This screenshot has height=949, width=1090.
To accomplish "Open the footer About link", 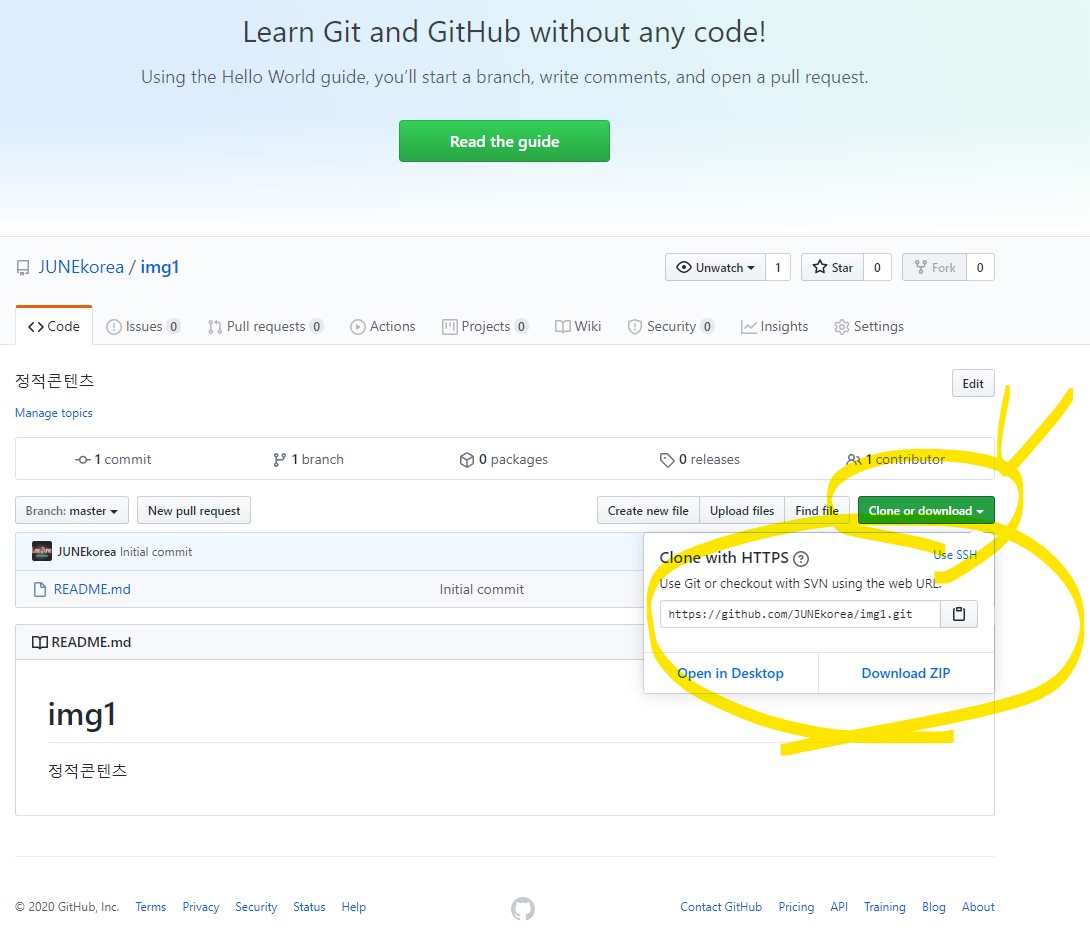I will click(978, 907).
